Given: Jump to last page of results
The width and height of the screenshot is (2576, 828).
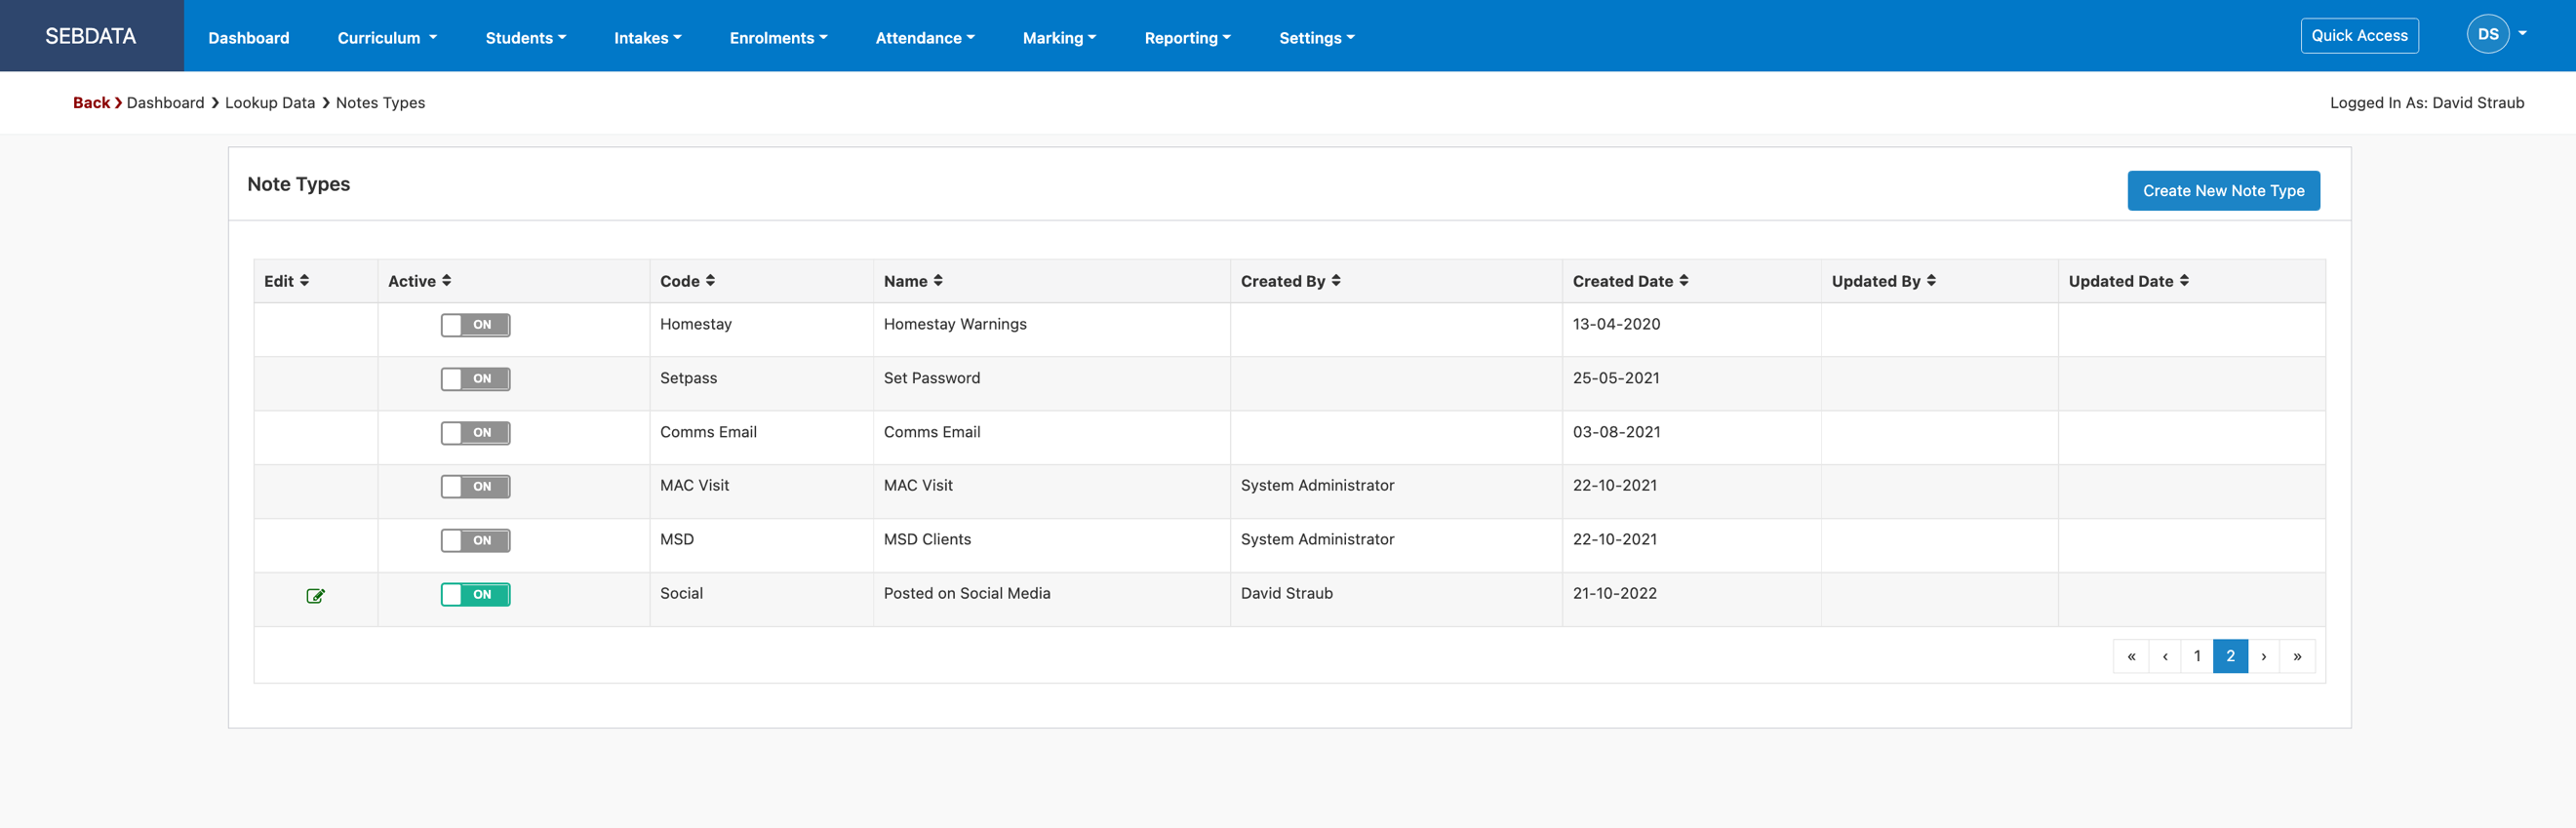Looking at the screenshot, I should point(2297,657).
